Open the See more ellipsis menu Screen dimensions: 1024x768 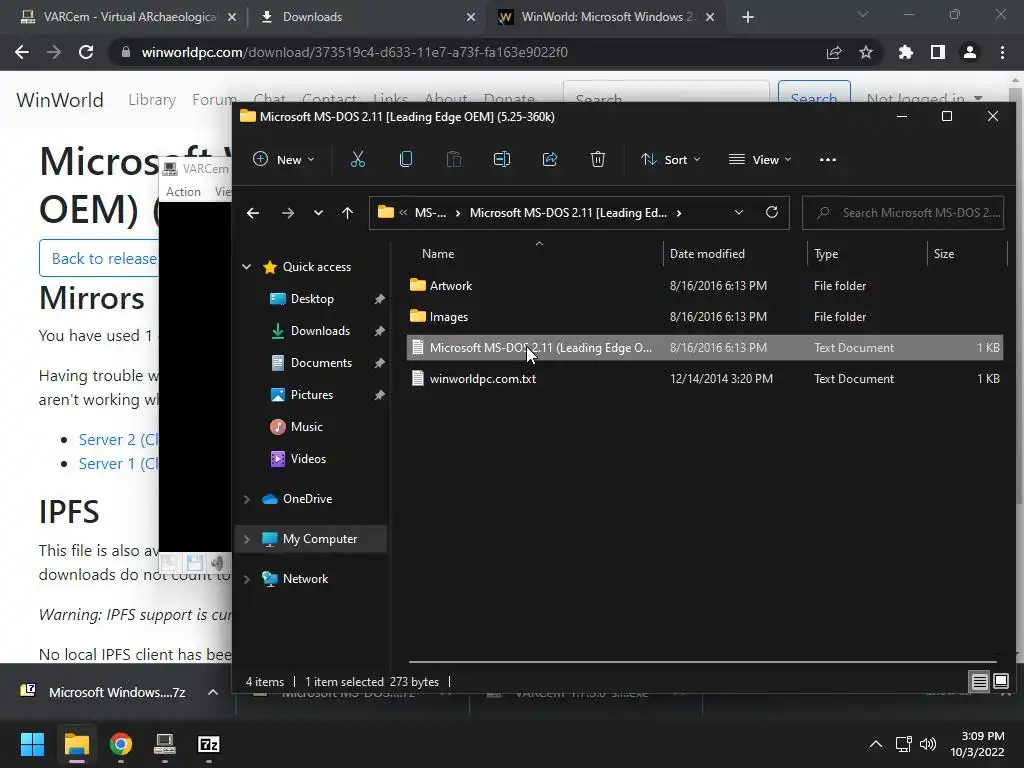(x=827, y=159)
